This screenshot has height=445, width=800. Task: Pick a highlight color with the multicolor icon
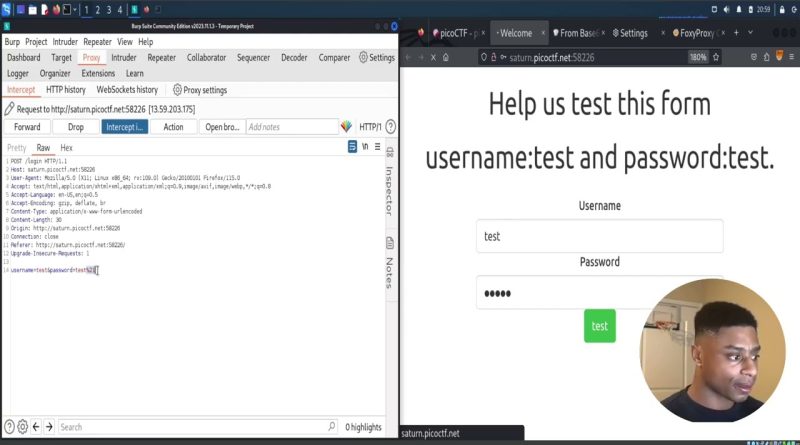pos(346,127)
